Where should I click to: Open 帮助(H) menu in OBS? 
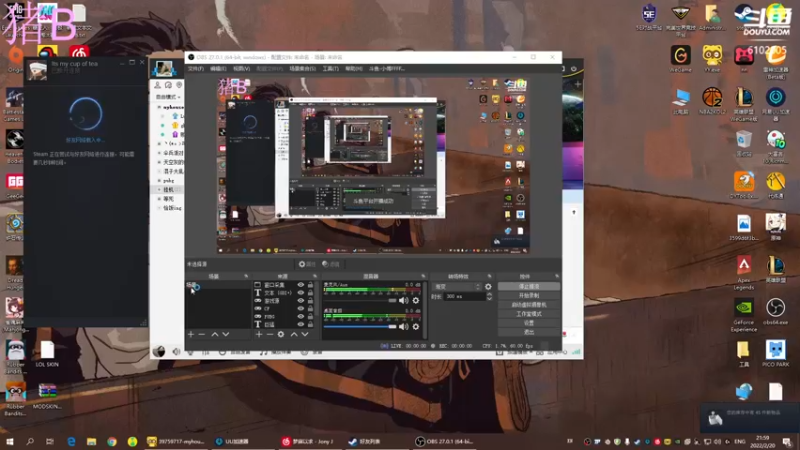point(354,68)
